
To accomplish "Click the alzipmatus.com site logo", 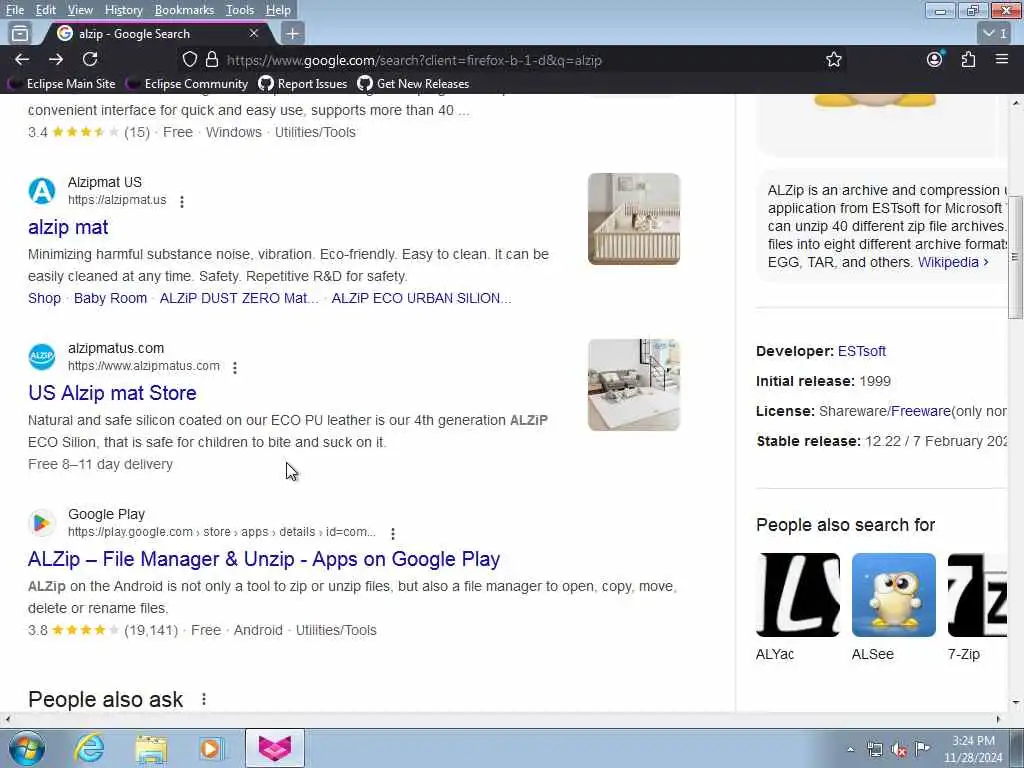I will (42, 357).
